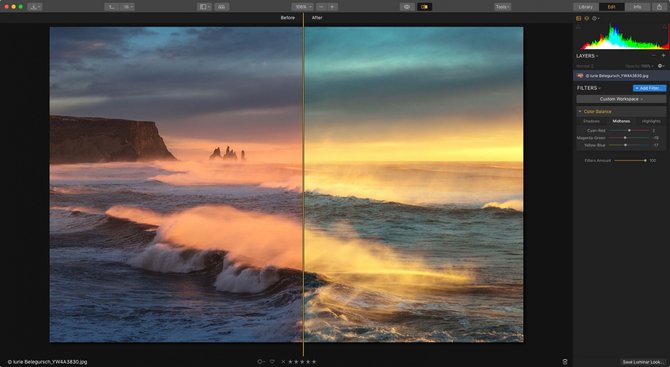Open the color label circle in bottom bar
Image resolution: width=670 pixels, height=367 pixels.
[260, 361]
